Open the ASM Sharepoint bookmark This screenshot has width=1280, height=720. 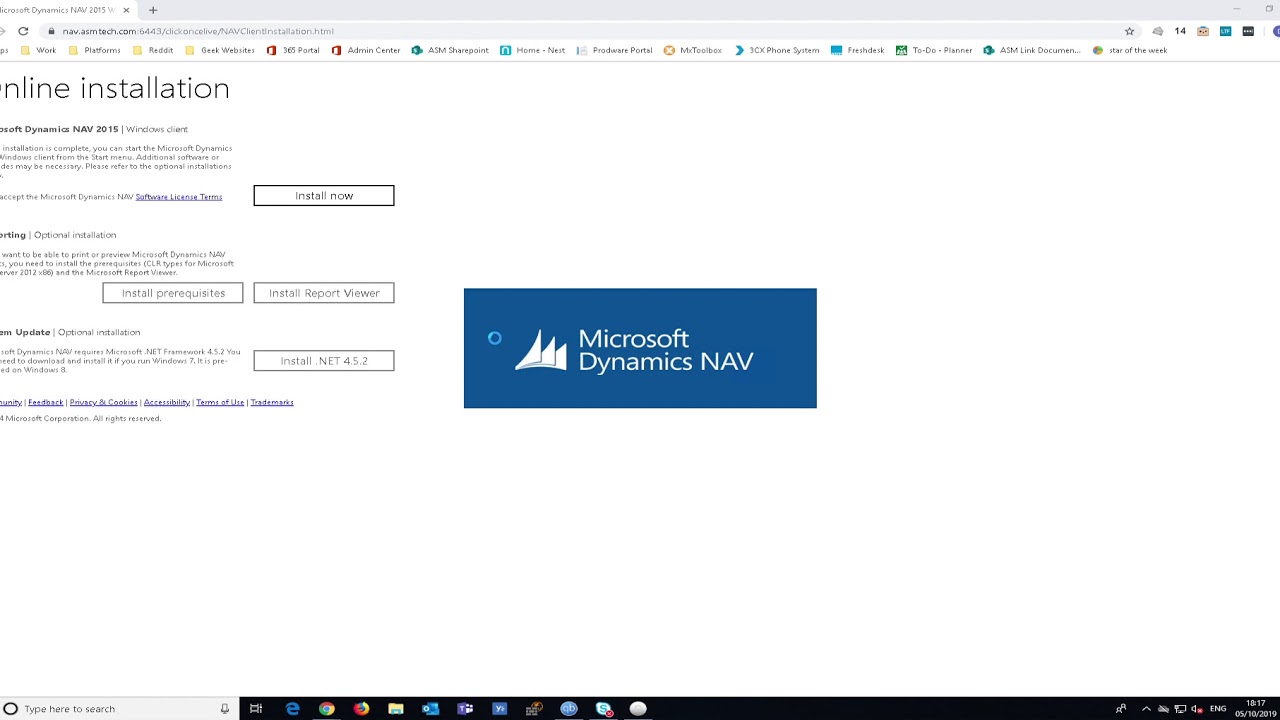(x=450, y=50)
